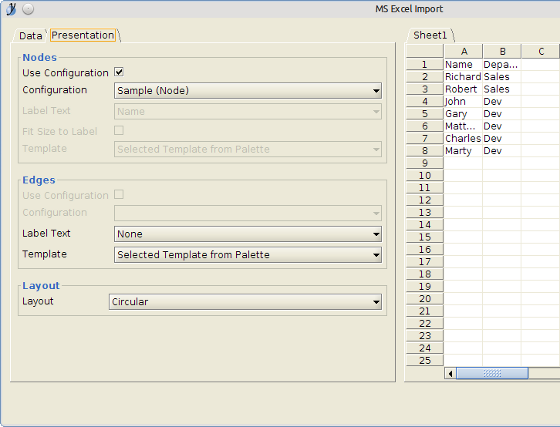Viewport: 560px width, 427px height.
Task: Click cell containing Robert
Action: click(463, 89)
